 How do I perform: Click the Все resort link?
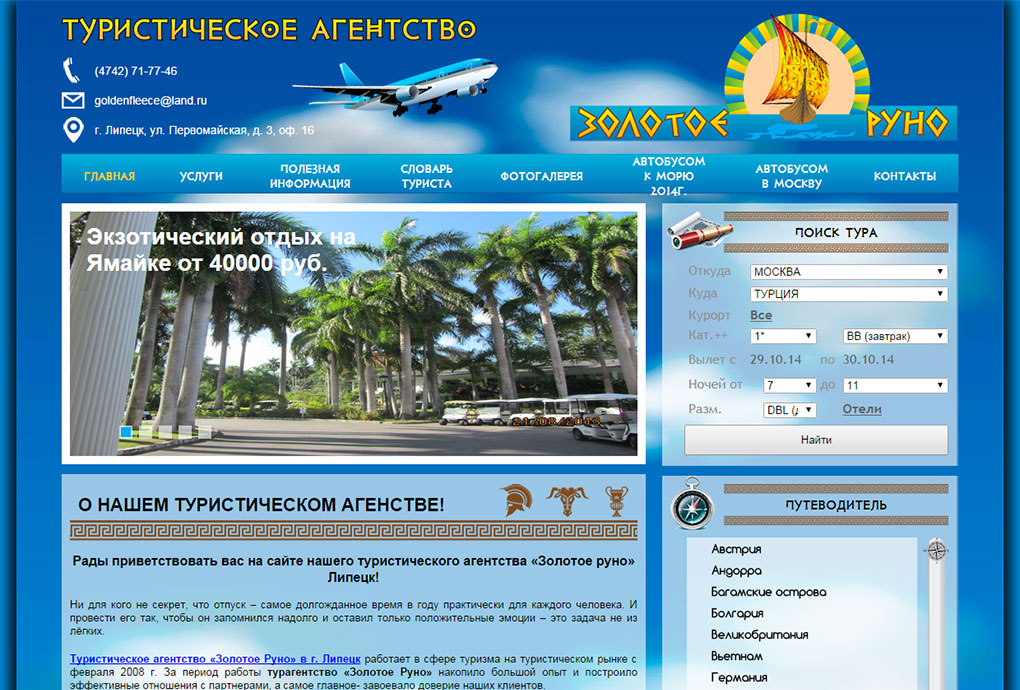click(x=760, y=315)
